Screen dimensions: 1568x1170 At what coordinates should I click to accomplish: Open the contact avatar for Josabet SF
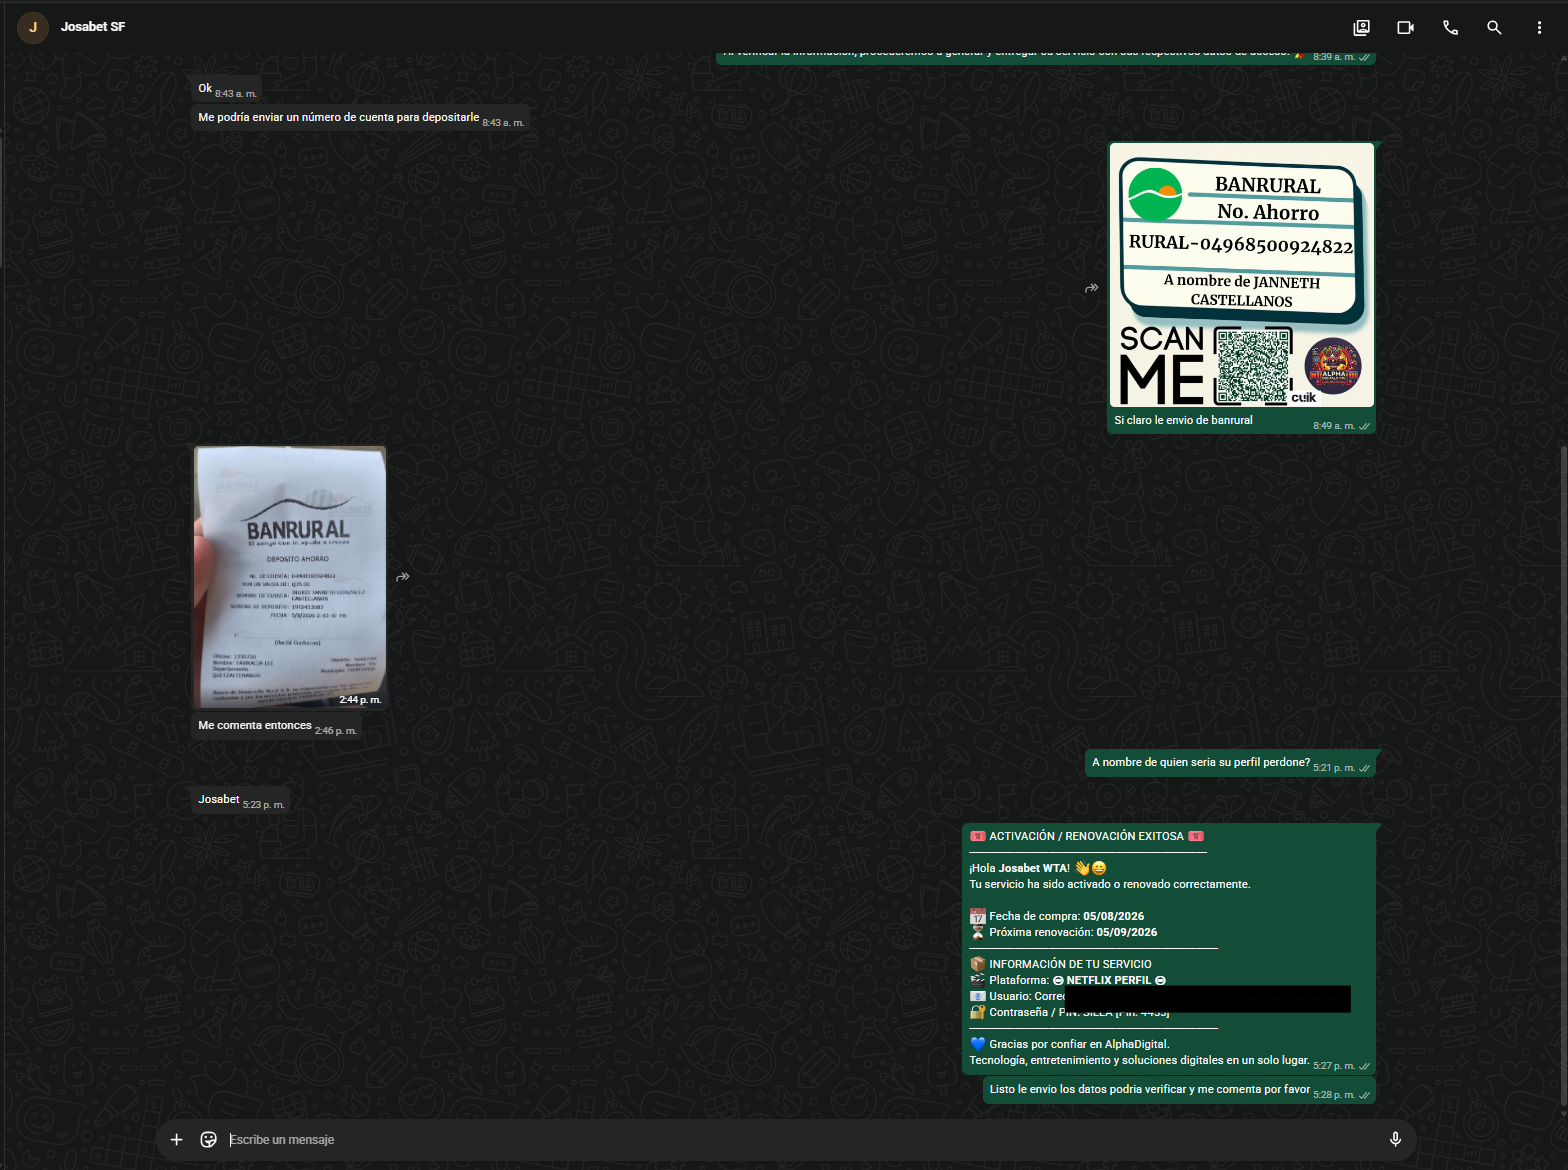tap(33, 27)
